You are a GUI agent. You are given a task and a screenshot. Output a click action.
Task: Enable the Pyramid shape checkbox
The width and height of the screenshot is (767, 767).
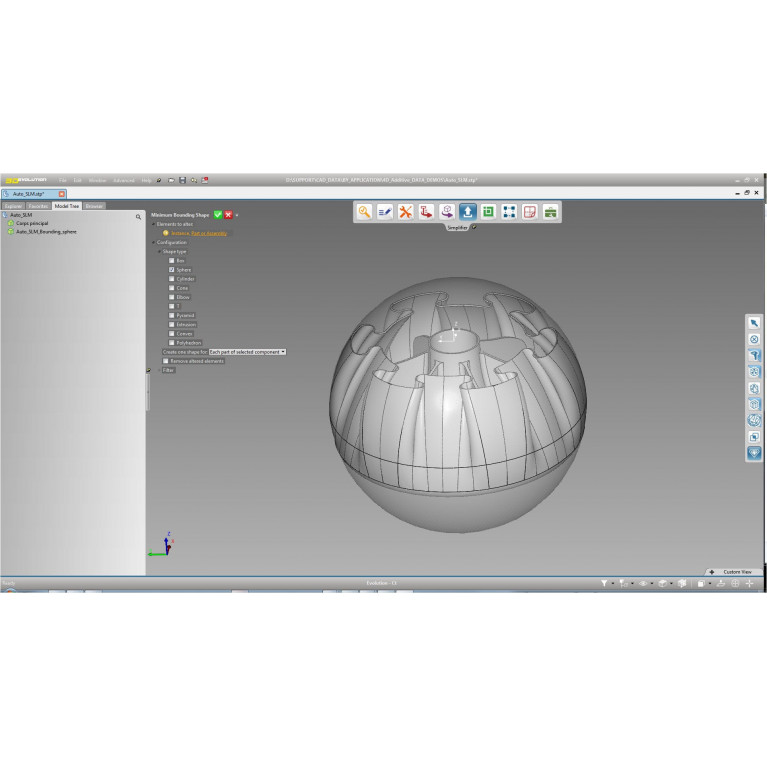point(172,316)
